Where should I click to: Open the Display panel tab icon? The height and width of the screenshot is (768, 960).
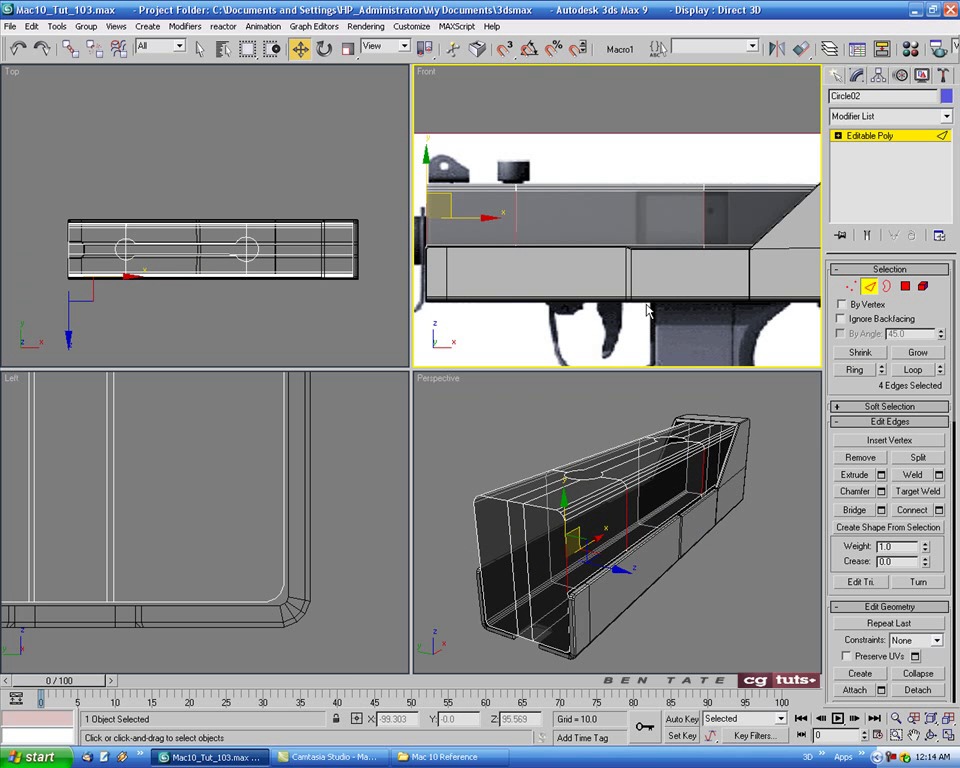921,75
